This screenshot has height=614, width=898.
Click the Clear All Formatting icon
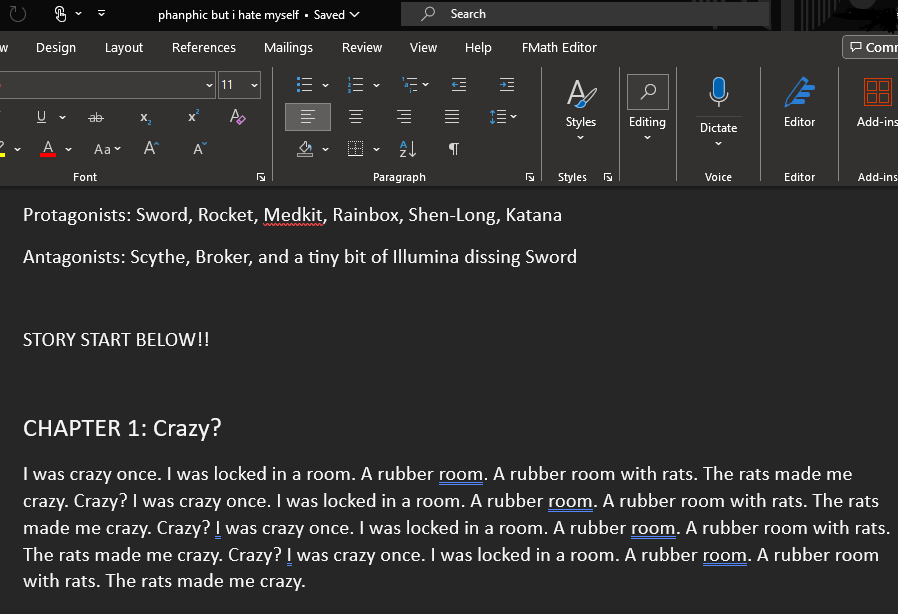click(237, 117)
